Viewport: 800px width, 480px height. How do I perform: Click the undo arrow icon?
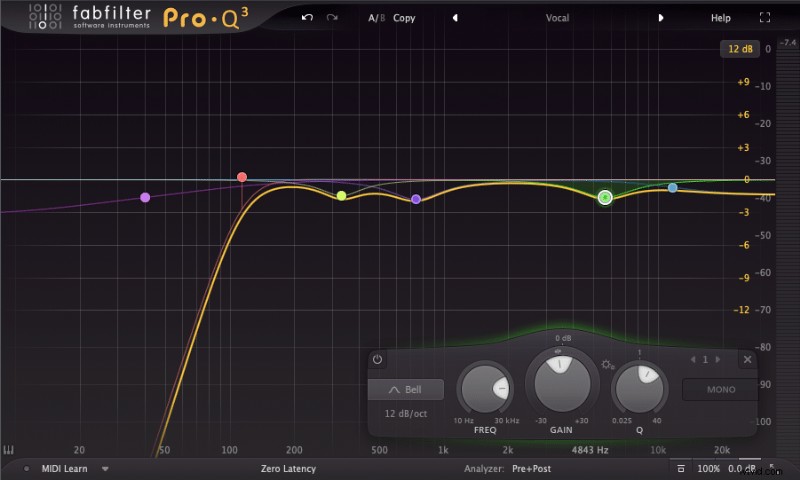pyautogui.click(x=307, y=17)
